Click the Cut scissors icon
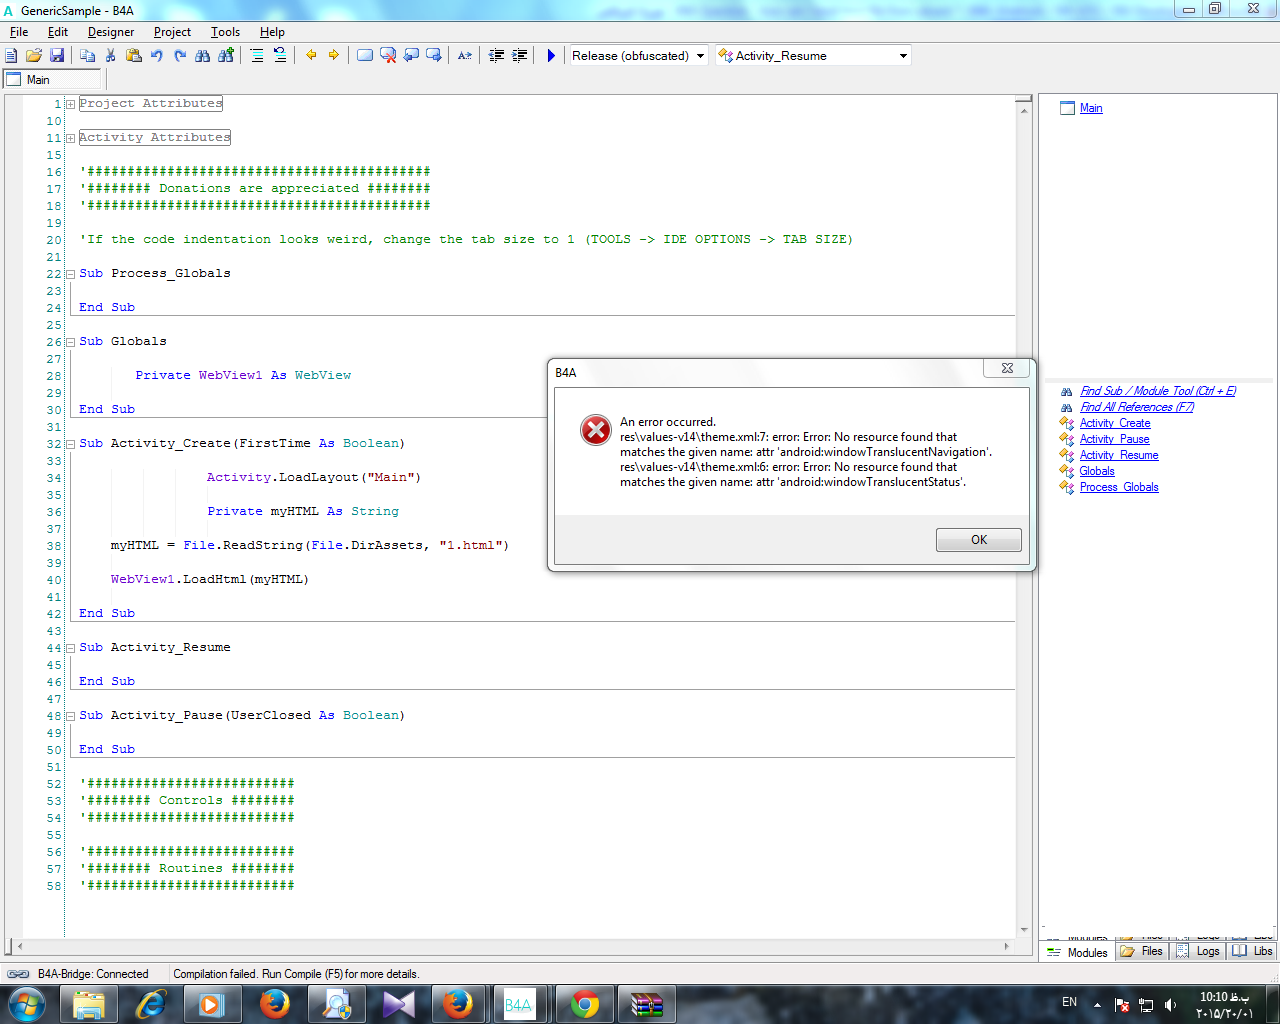 [111, 56]
